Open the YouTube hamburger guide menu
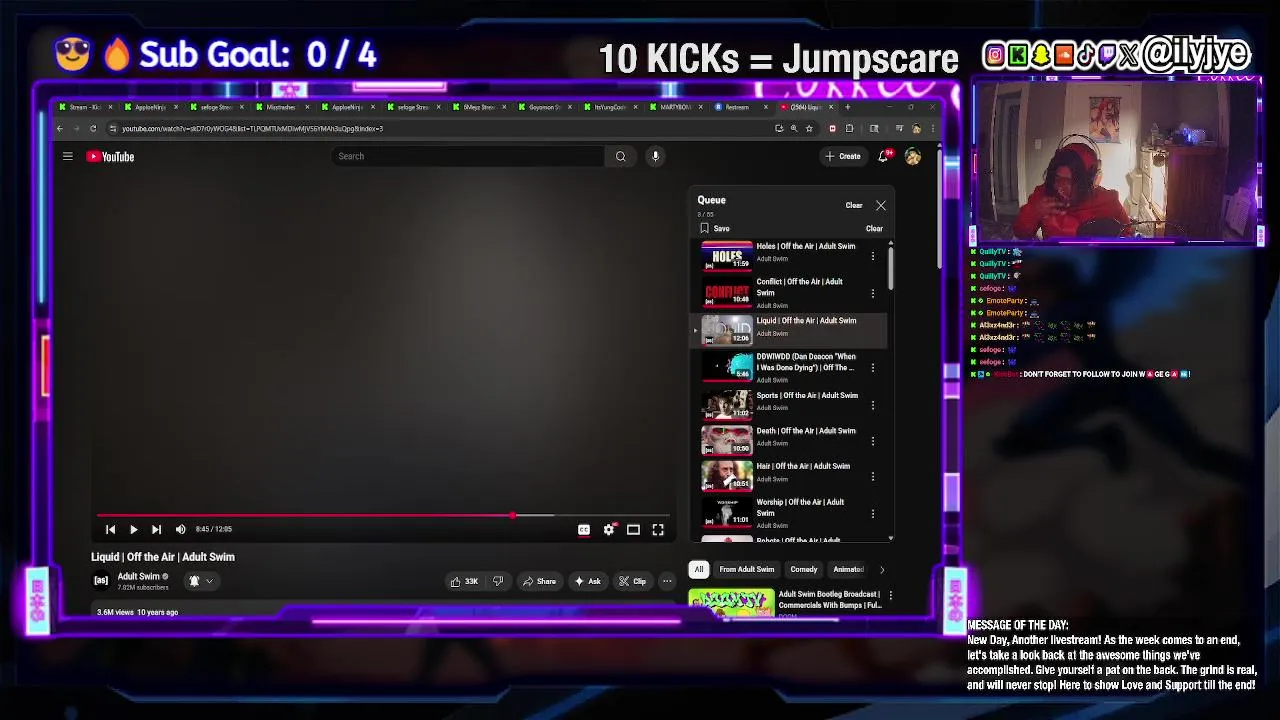Image resolution: width=1280 pixels, height=720 pixels. coord(68,156)
